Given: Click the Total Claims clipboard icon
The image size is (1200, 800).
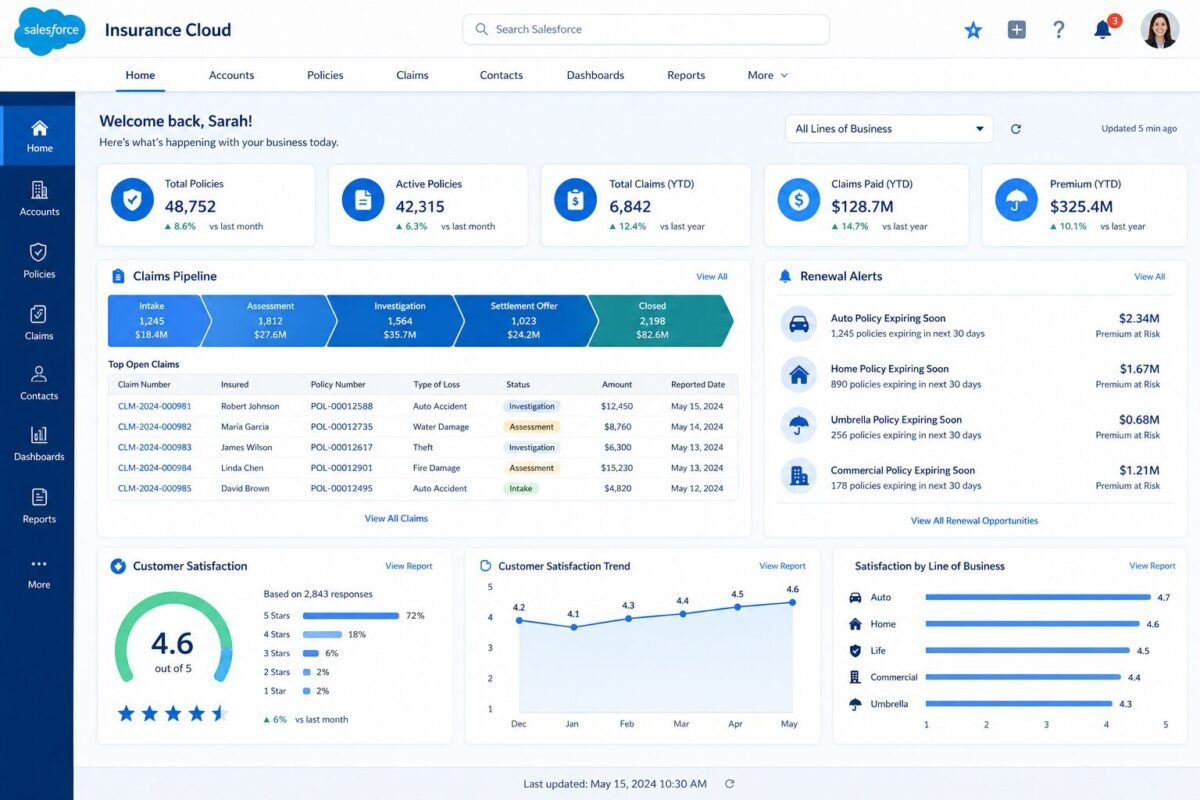Looking at the screenshot, I should 575,200.
